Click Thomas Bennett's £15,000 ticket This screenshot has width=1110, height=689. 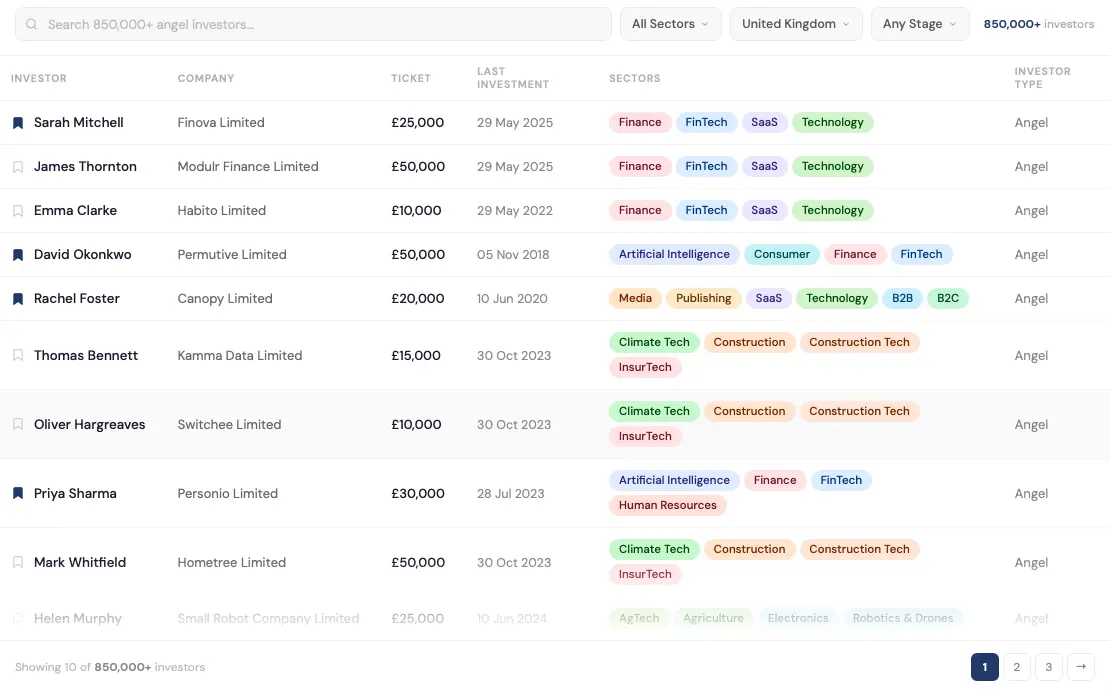point(416,355)
